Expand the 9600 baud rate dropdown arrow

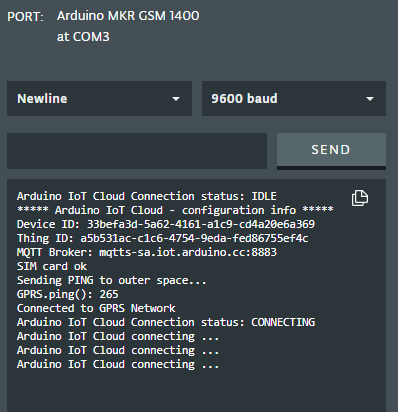click(370, 99)
